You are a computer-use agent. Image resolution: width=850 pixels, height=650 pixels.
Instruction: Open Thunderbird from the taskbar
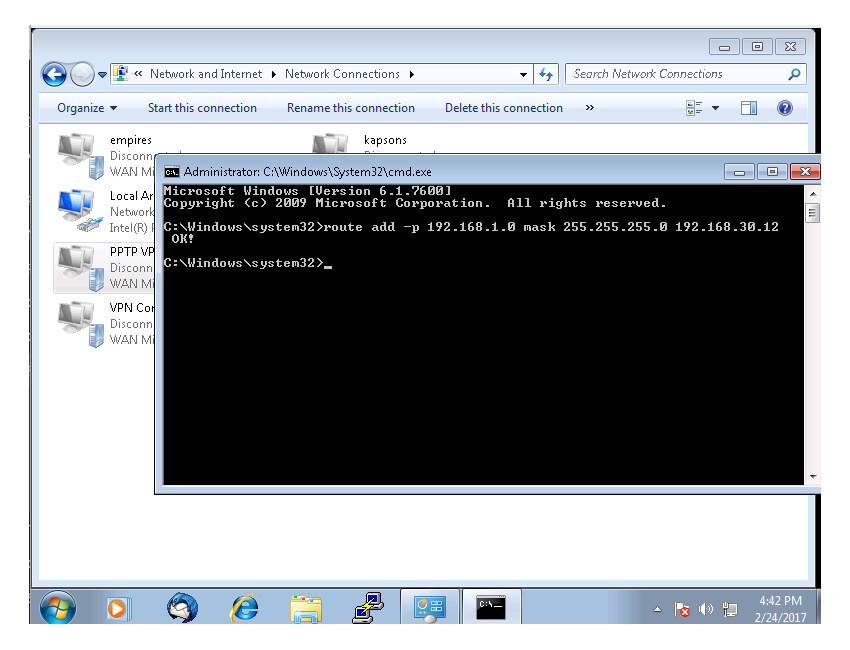click(x=182, y=607)
